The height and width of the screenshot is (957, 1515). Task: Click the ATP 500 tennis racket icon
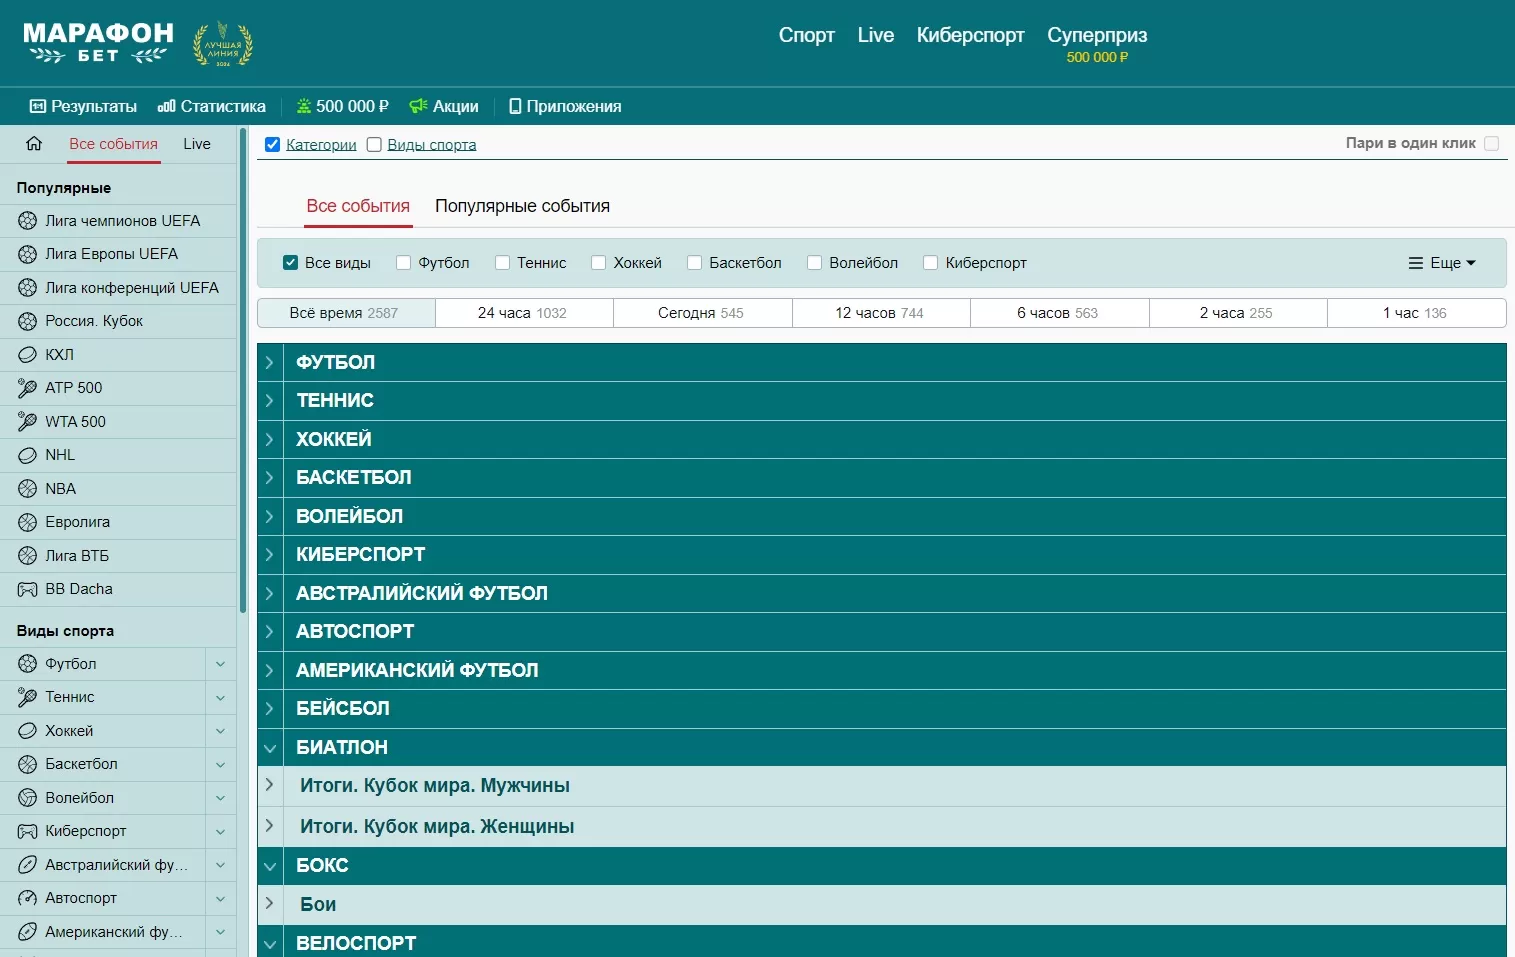[x=27, y=388]
